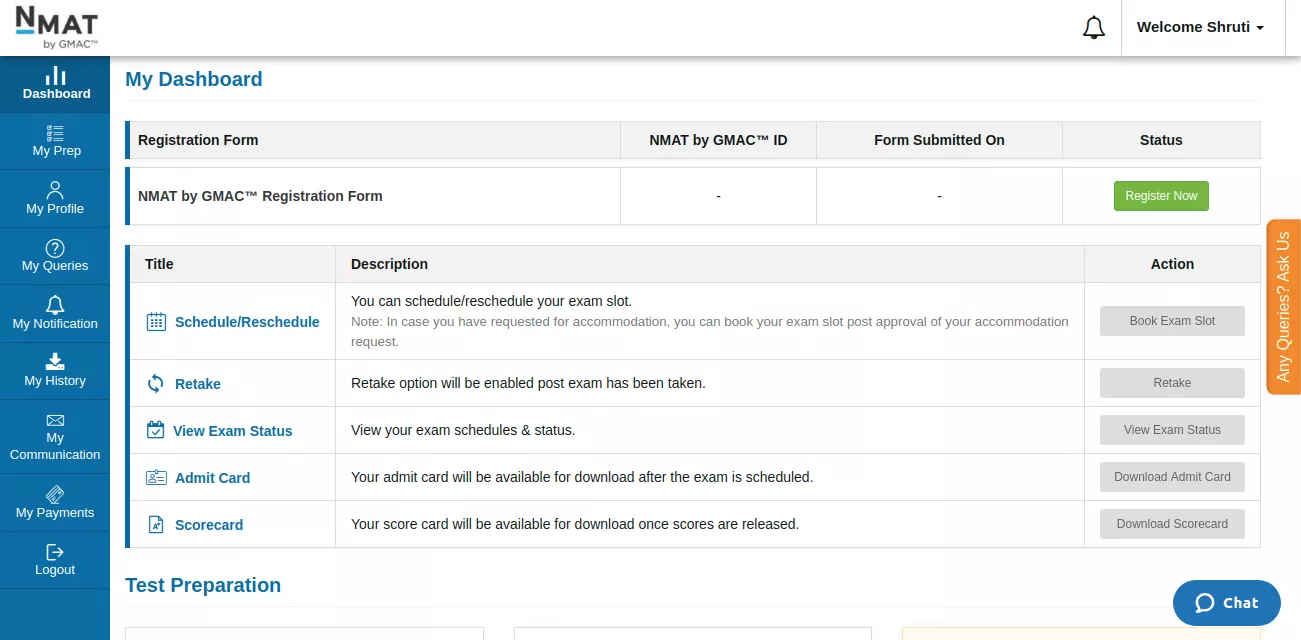Image resolution: width=1301 pixels, height=640 pixels.
Task: Click the Form Submitted On column header
Action: (939, 140)
